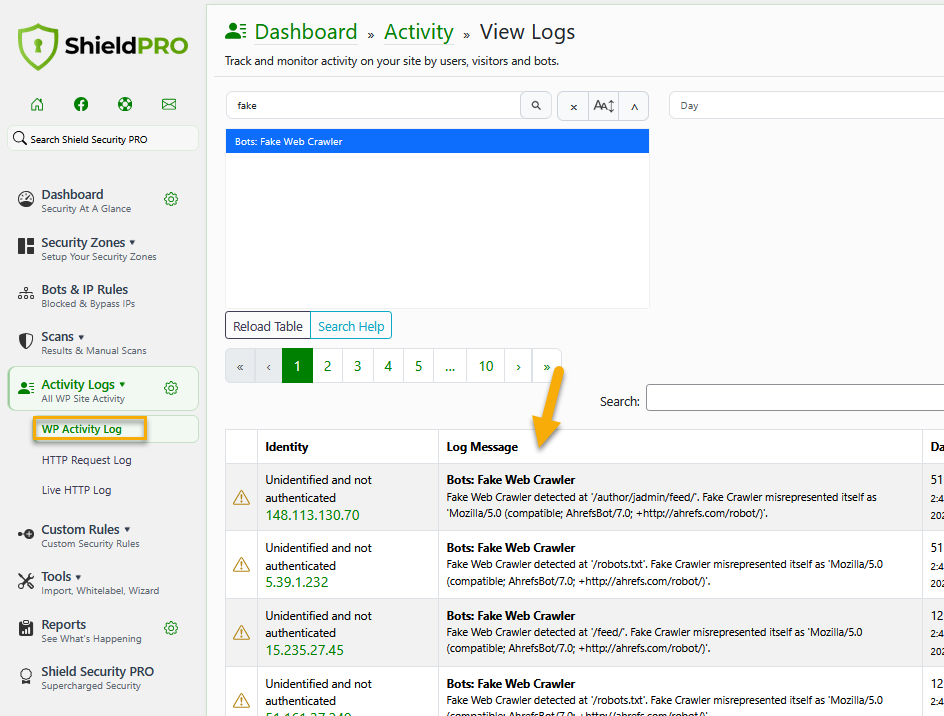Clear the filter with the X icon
The width and height of the screenshot is (944, 716).
click(x=573, y=105)
